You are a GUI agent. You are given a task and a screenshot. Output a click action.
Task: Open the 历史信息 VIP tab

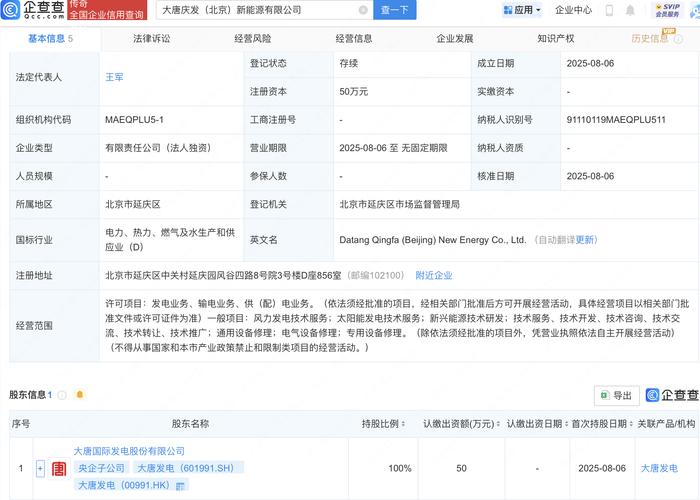point(650,39)
